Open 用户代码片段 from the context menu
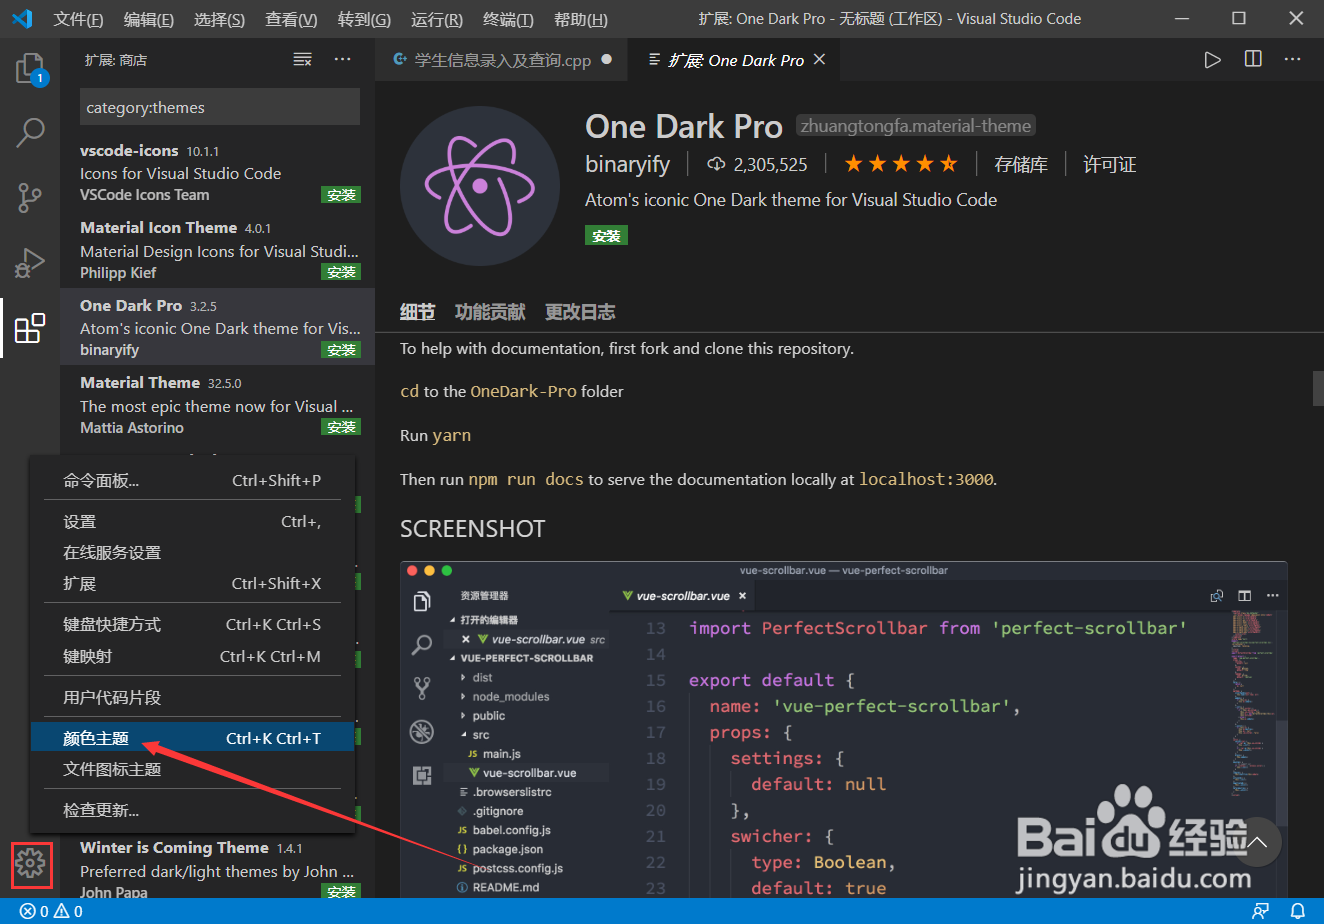The width and height of the screenshot is (1324, 924). (x=192, y=698)
